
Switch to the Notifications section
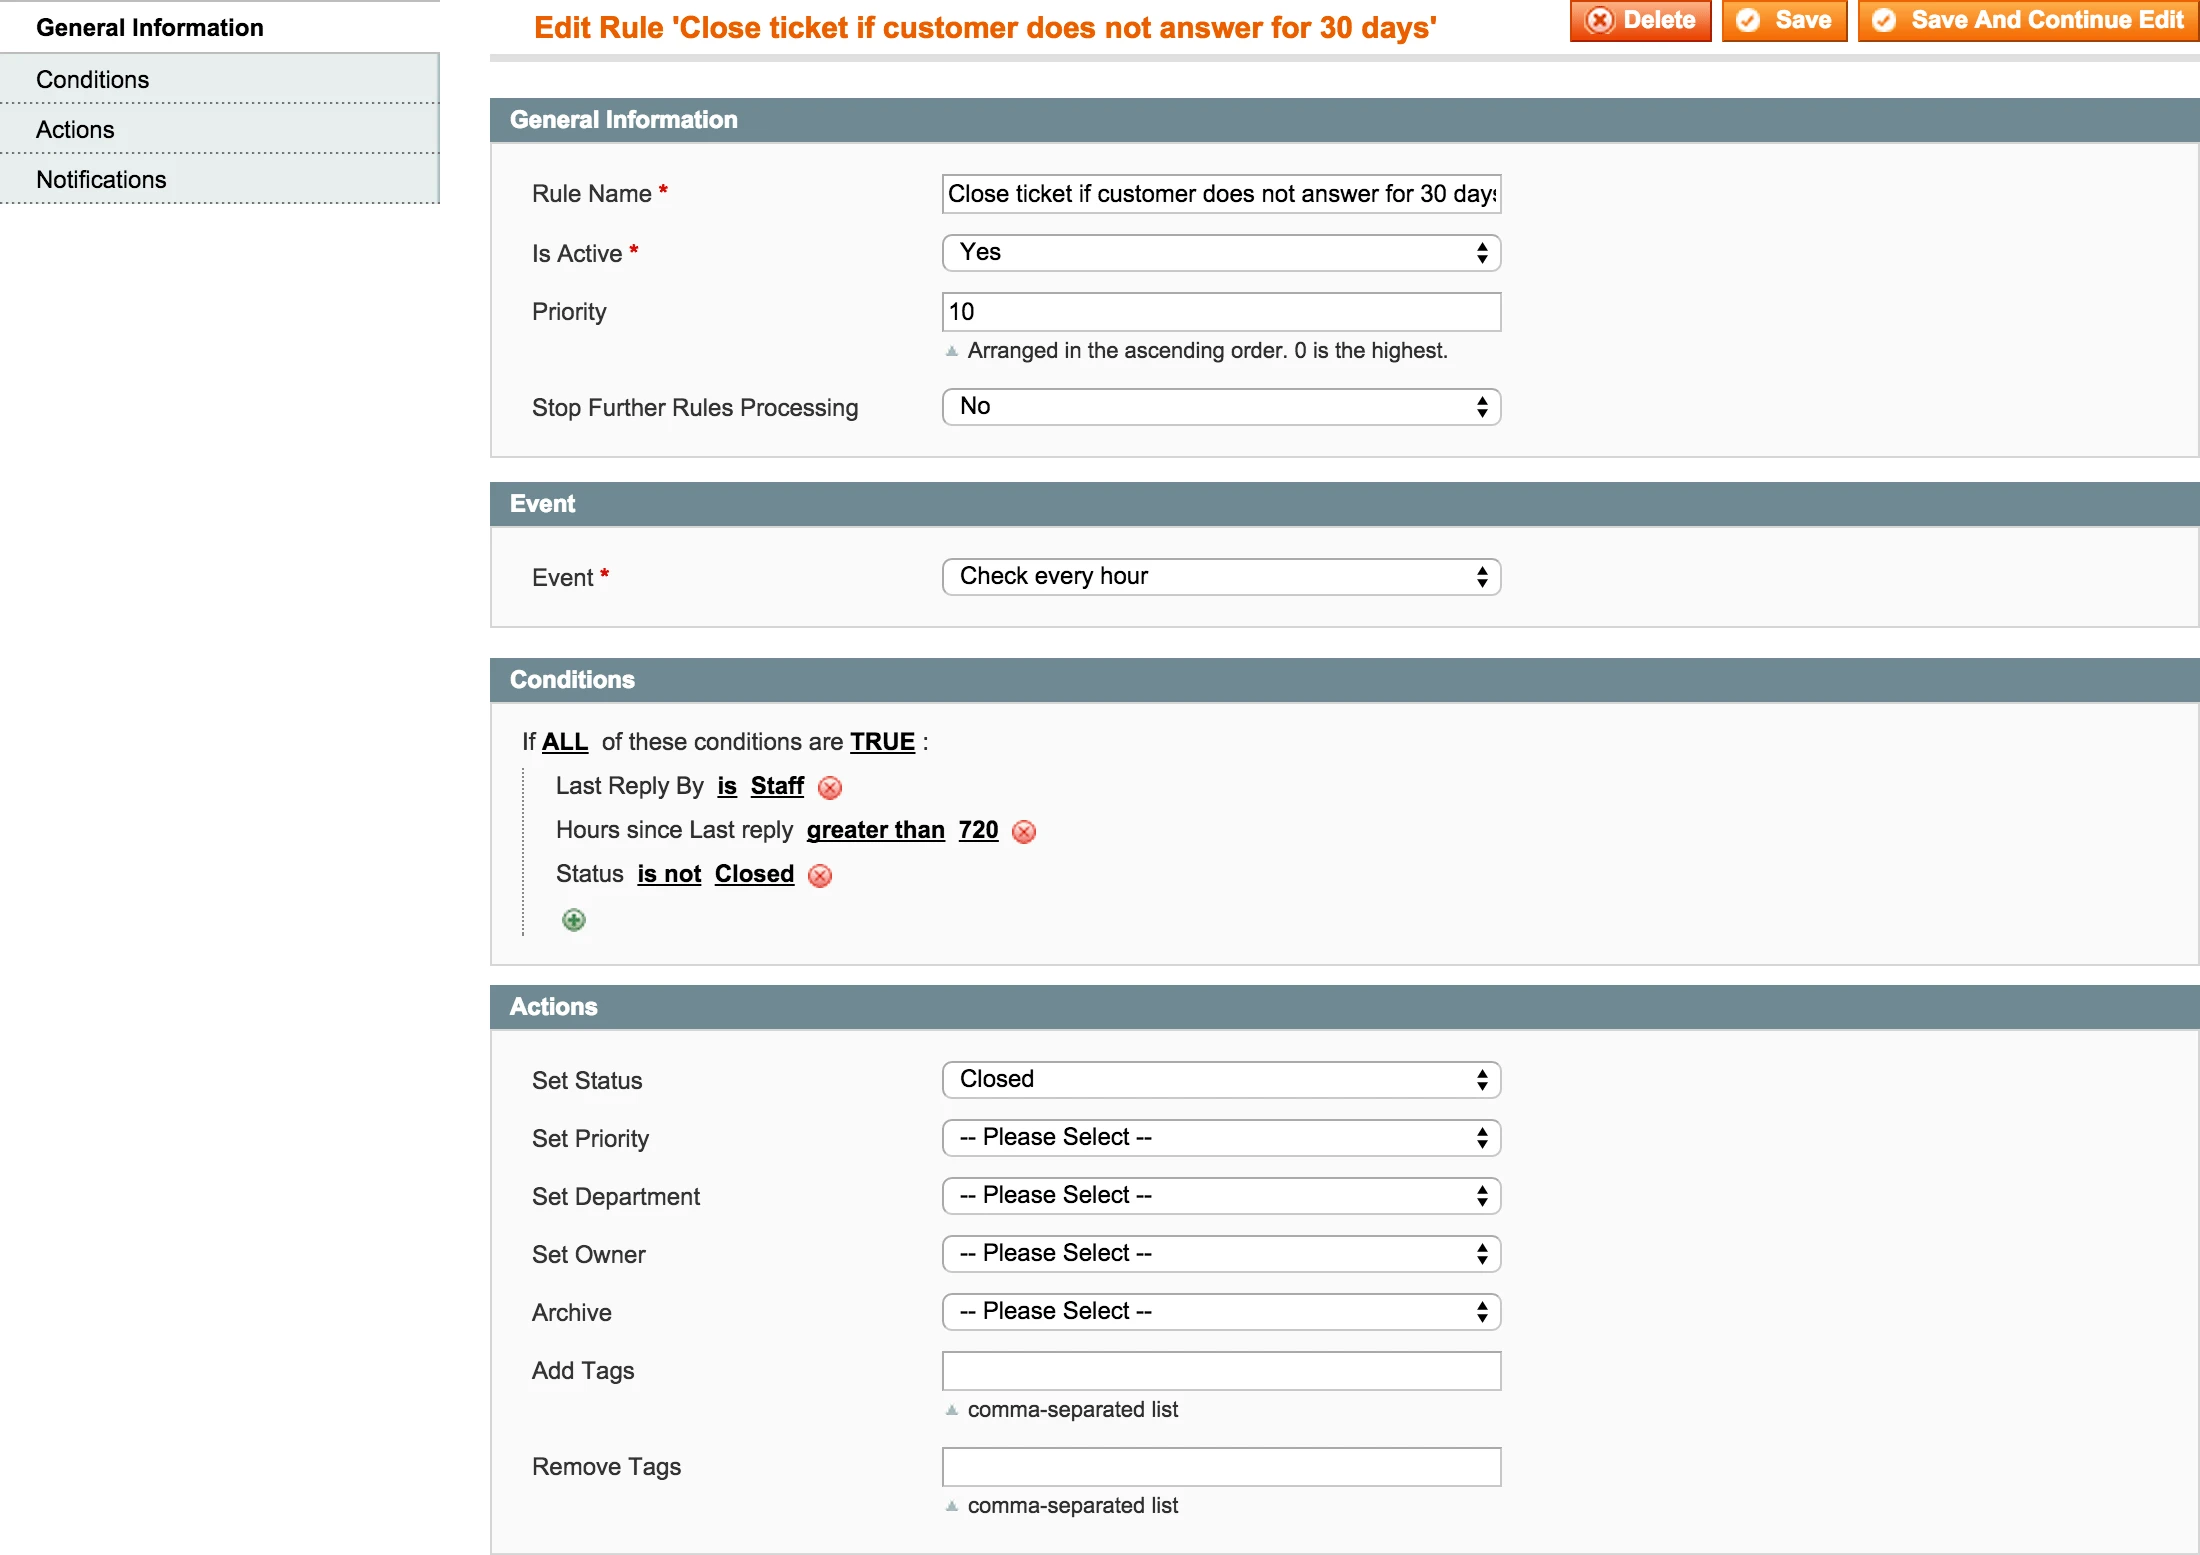click(101, 179)
